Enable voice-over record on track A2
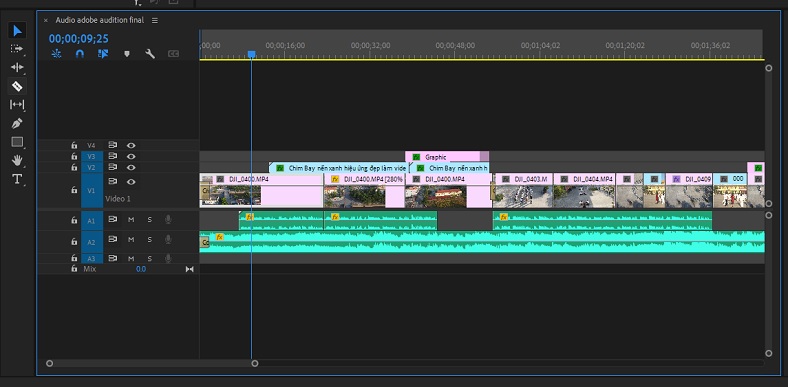788x387 pixels. (x=168, y=240)
